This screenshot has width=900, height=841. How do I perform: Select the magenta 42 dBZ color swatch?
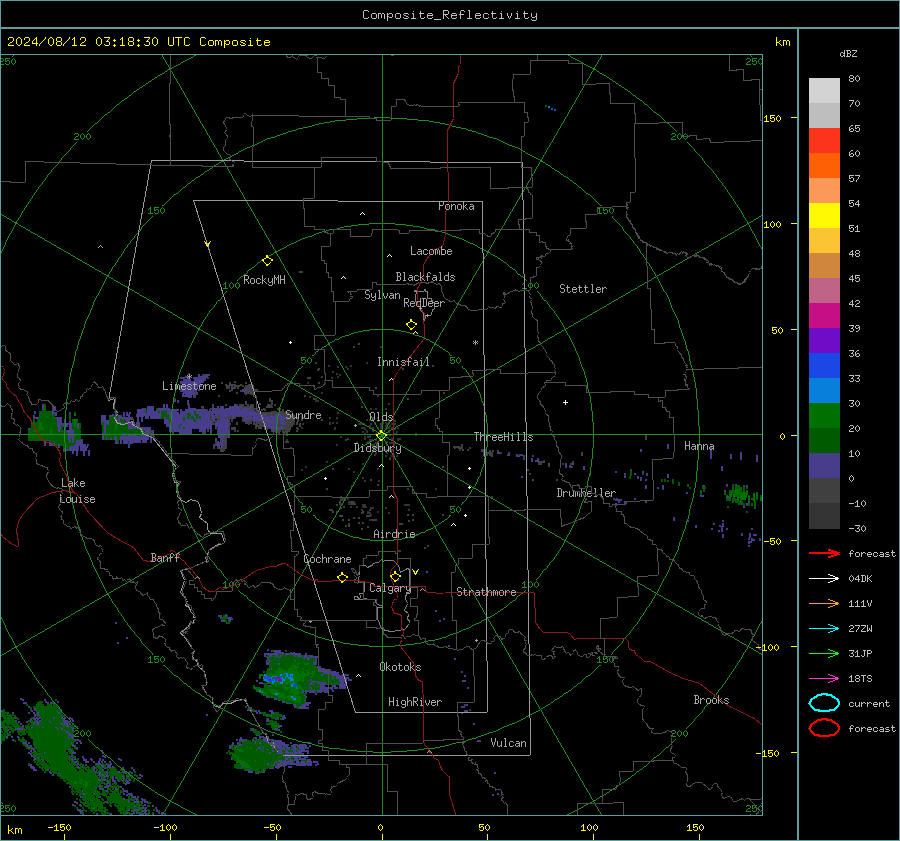[x=824, y=316]
